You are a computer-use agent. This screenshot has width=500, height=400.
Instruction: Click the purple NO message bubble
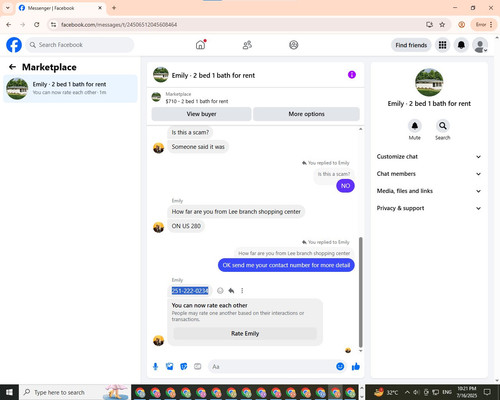[x=345, y=186]
